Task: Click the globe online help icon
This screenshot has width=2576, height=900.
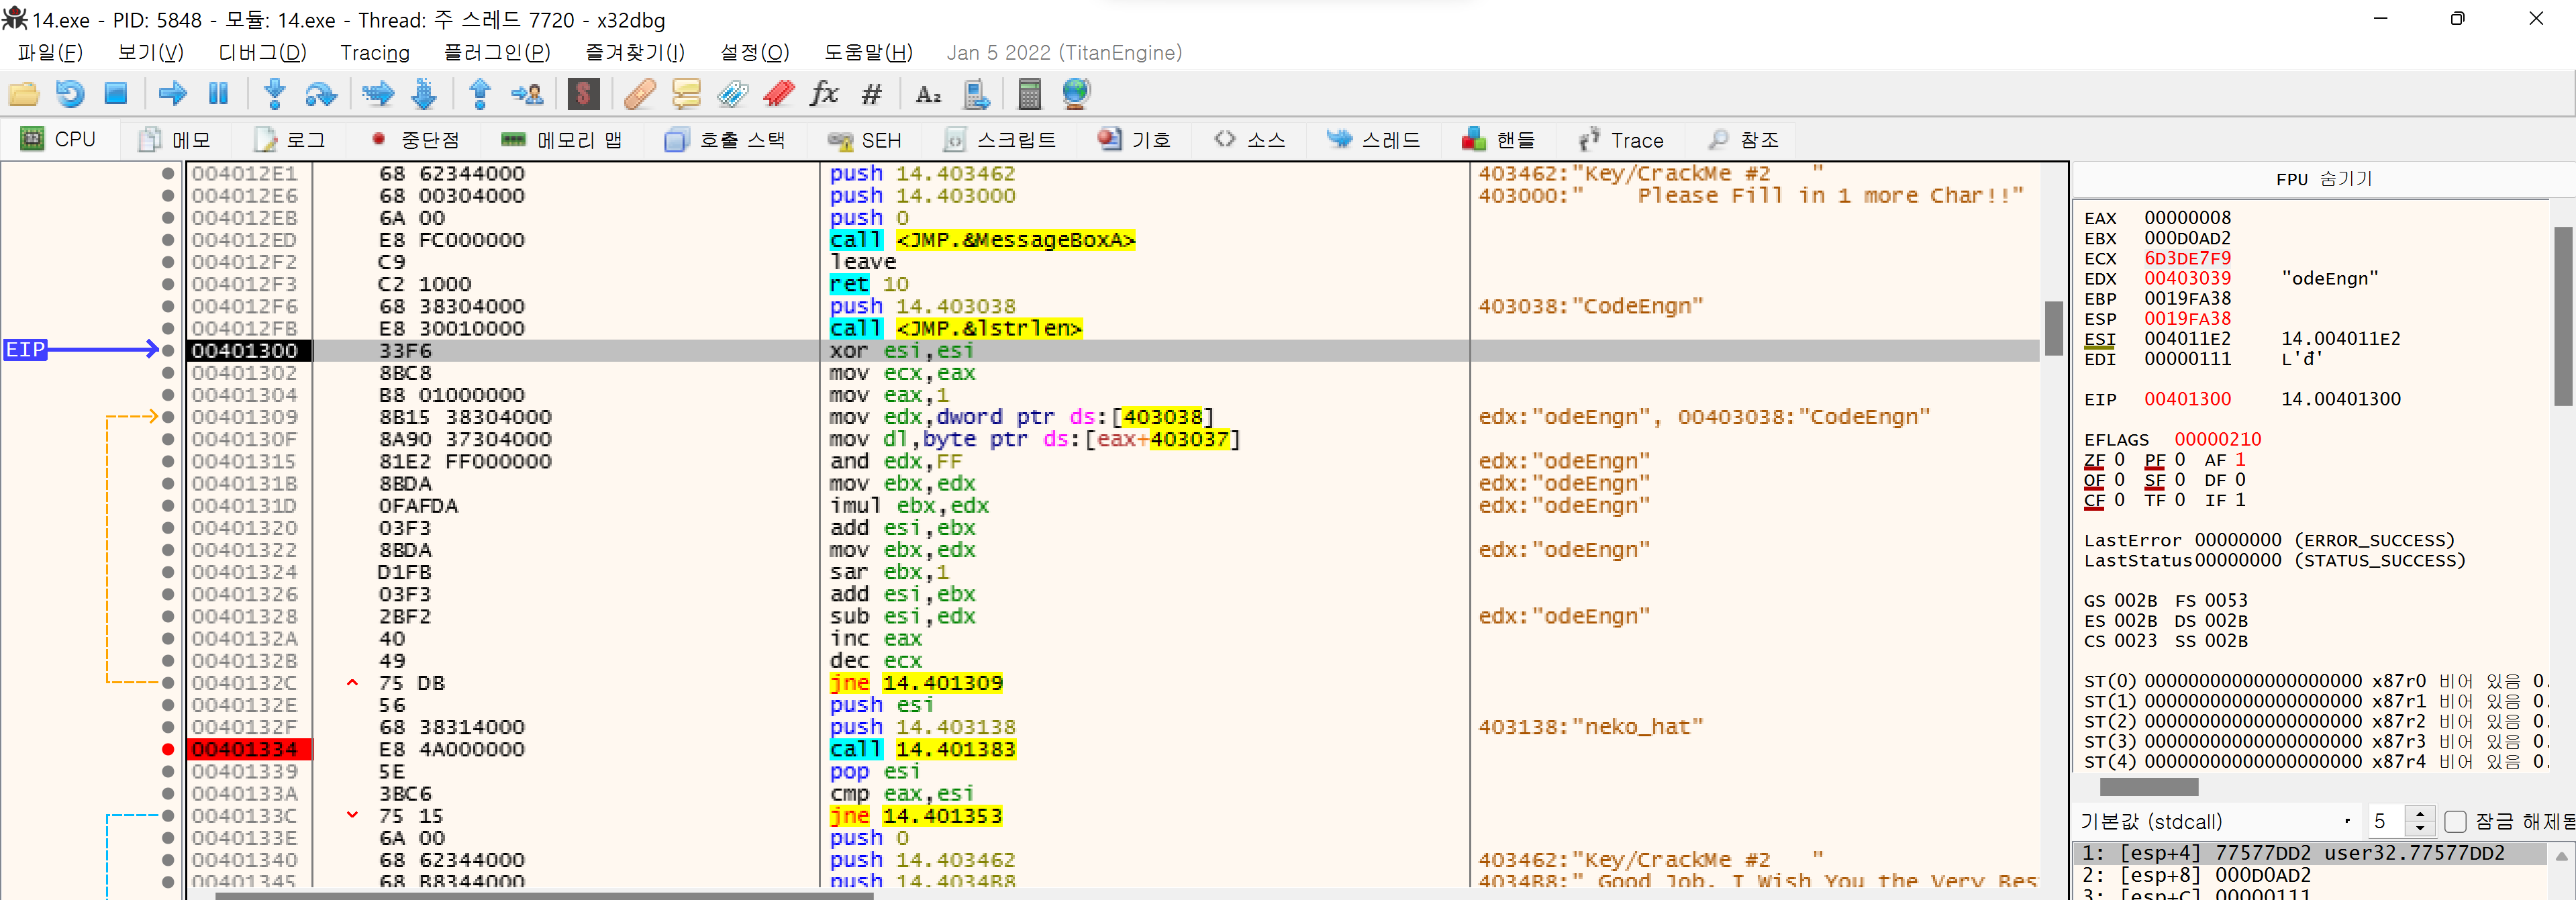Action: tap(1076, 94)
